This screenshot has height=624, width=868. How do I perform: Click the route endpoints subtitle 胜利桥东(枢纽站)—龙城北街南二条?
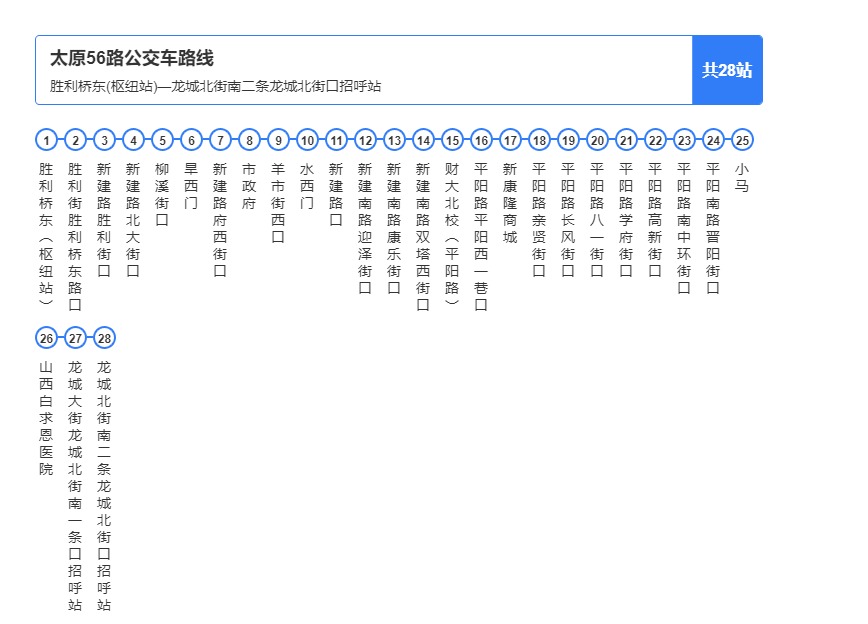point(215,86)
